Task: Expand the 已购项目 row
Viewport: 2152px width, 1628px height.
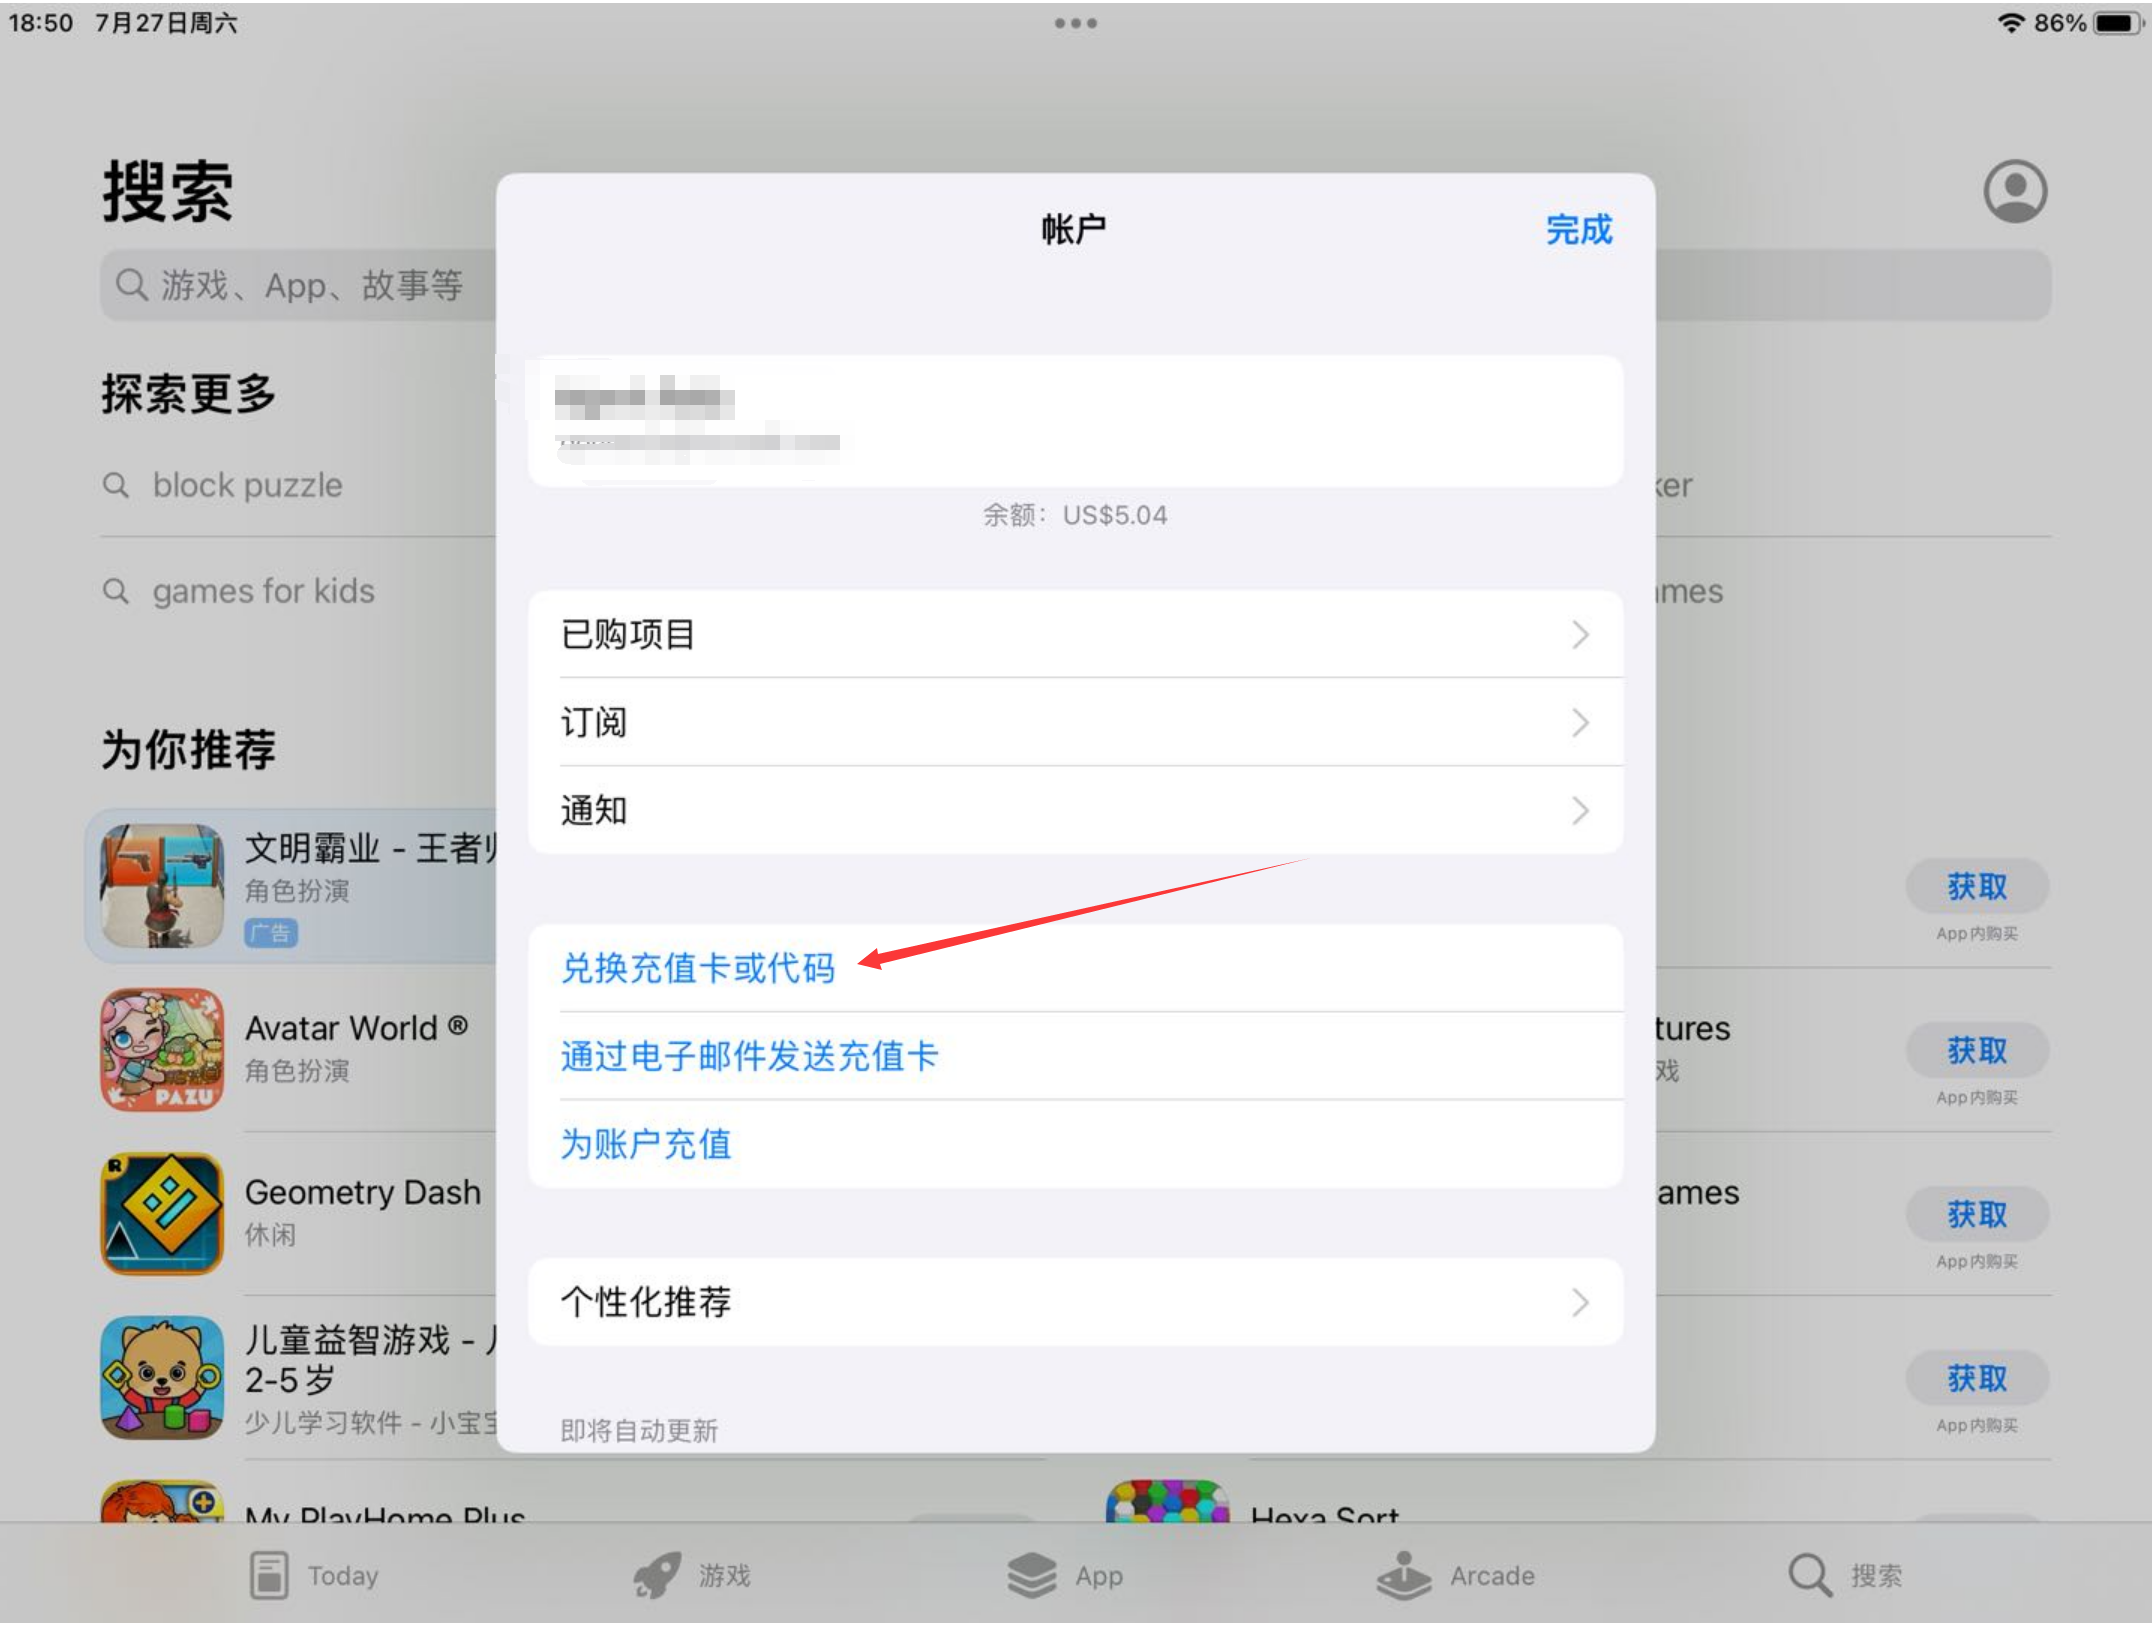Action: pyautogui.click(x=1075, y=634)
